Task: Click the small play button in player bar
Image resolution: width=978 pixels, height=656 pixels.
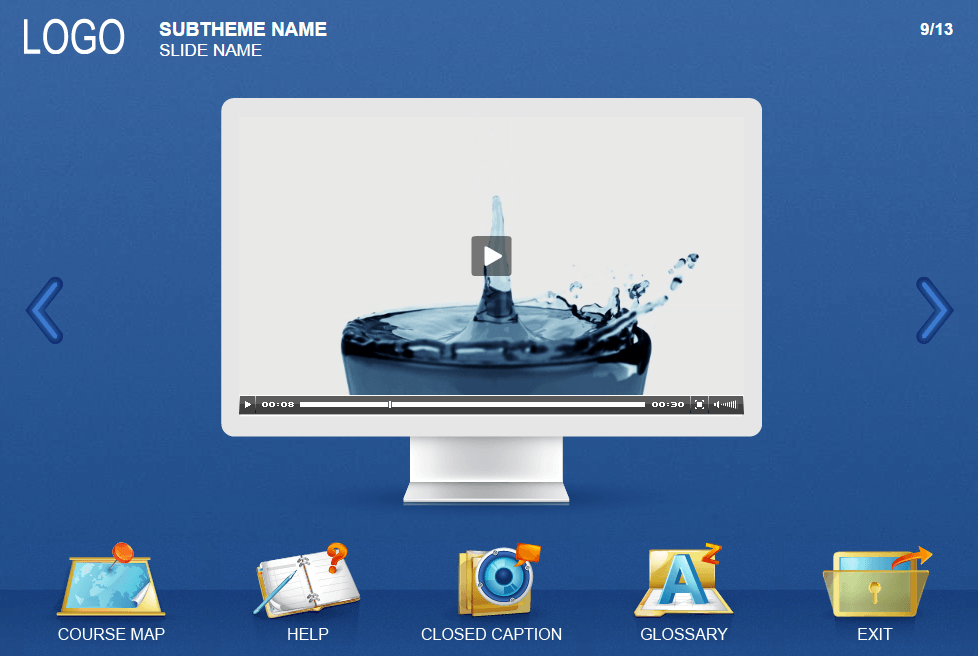Action: (x=248, y=405)
